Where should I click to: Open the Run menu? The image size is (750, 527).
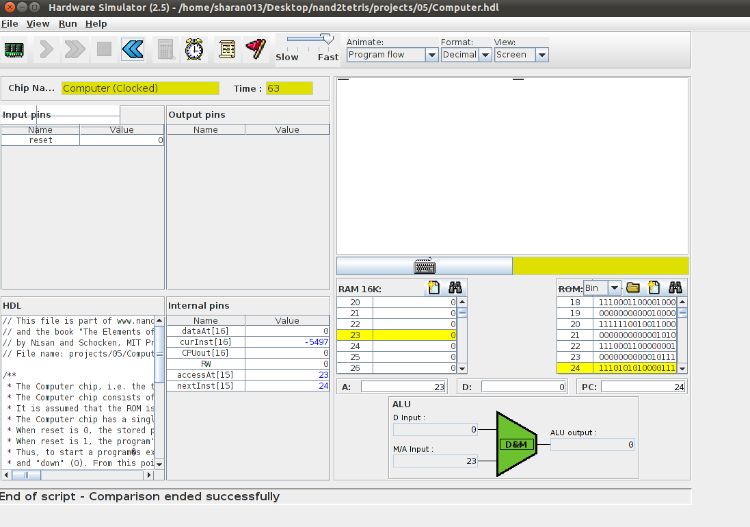(x=67, y=23)
